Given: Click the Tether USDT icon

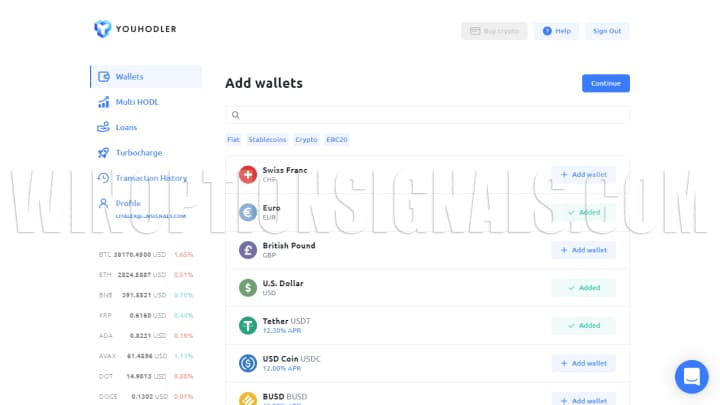Looking at the screenshot, I should tap(247, 325).
